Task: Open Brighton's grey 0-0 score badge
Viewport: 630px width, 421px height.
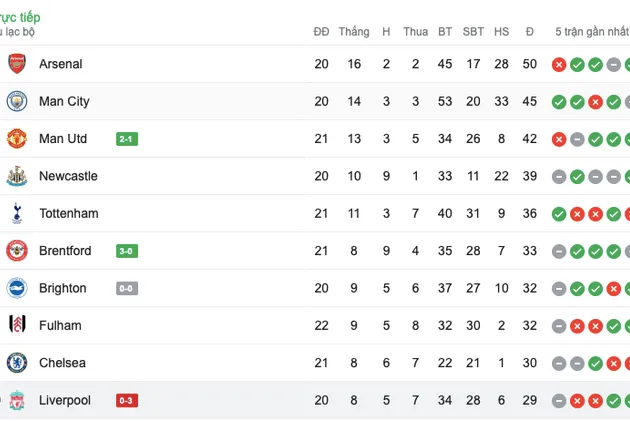Action: (127, 288)
